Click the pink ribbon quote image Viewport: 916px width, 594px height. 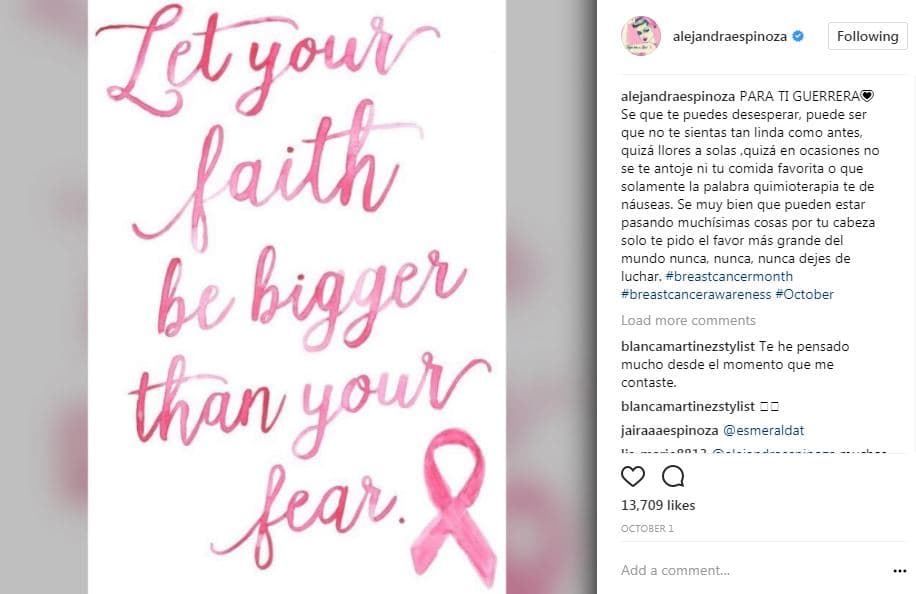pos(297,297)
